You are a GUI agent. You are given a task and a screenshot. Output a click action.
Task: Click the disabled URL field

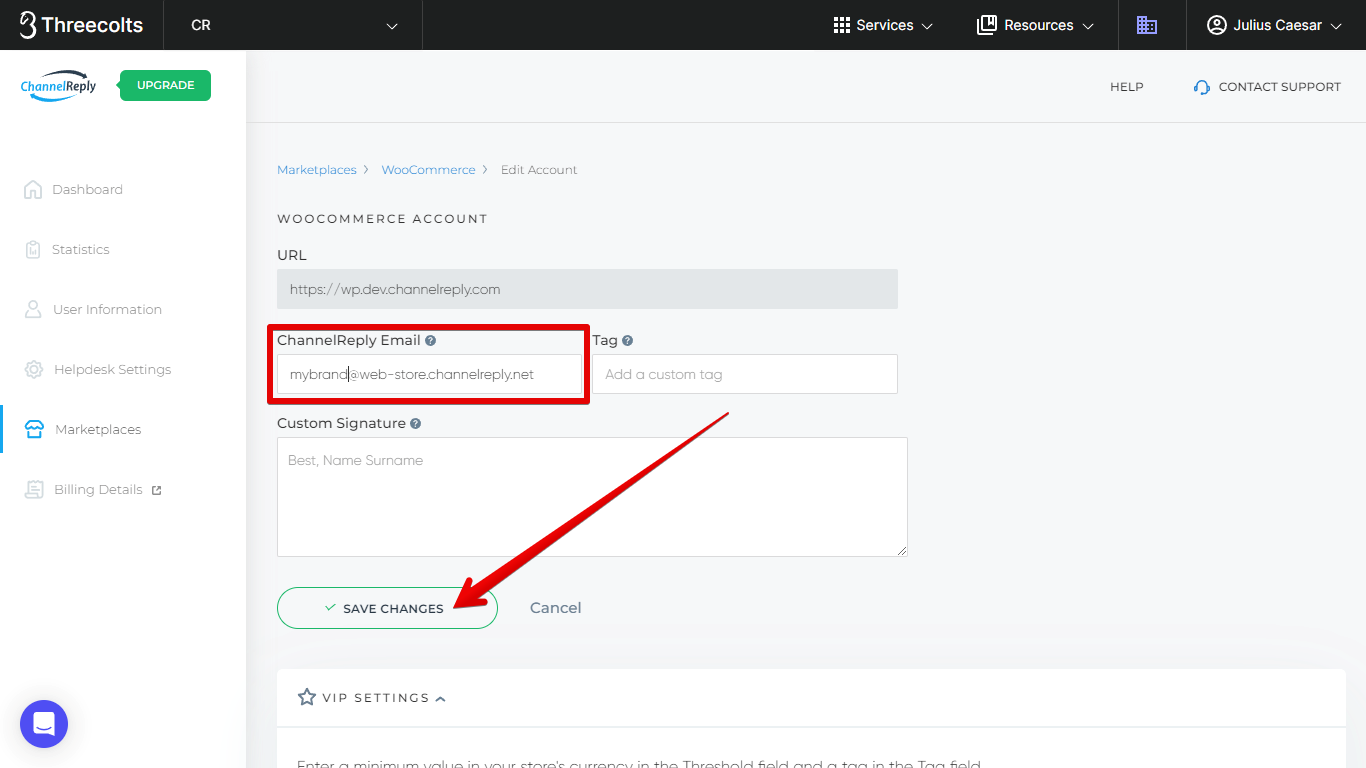click(x=587, y=289)
